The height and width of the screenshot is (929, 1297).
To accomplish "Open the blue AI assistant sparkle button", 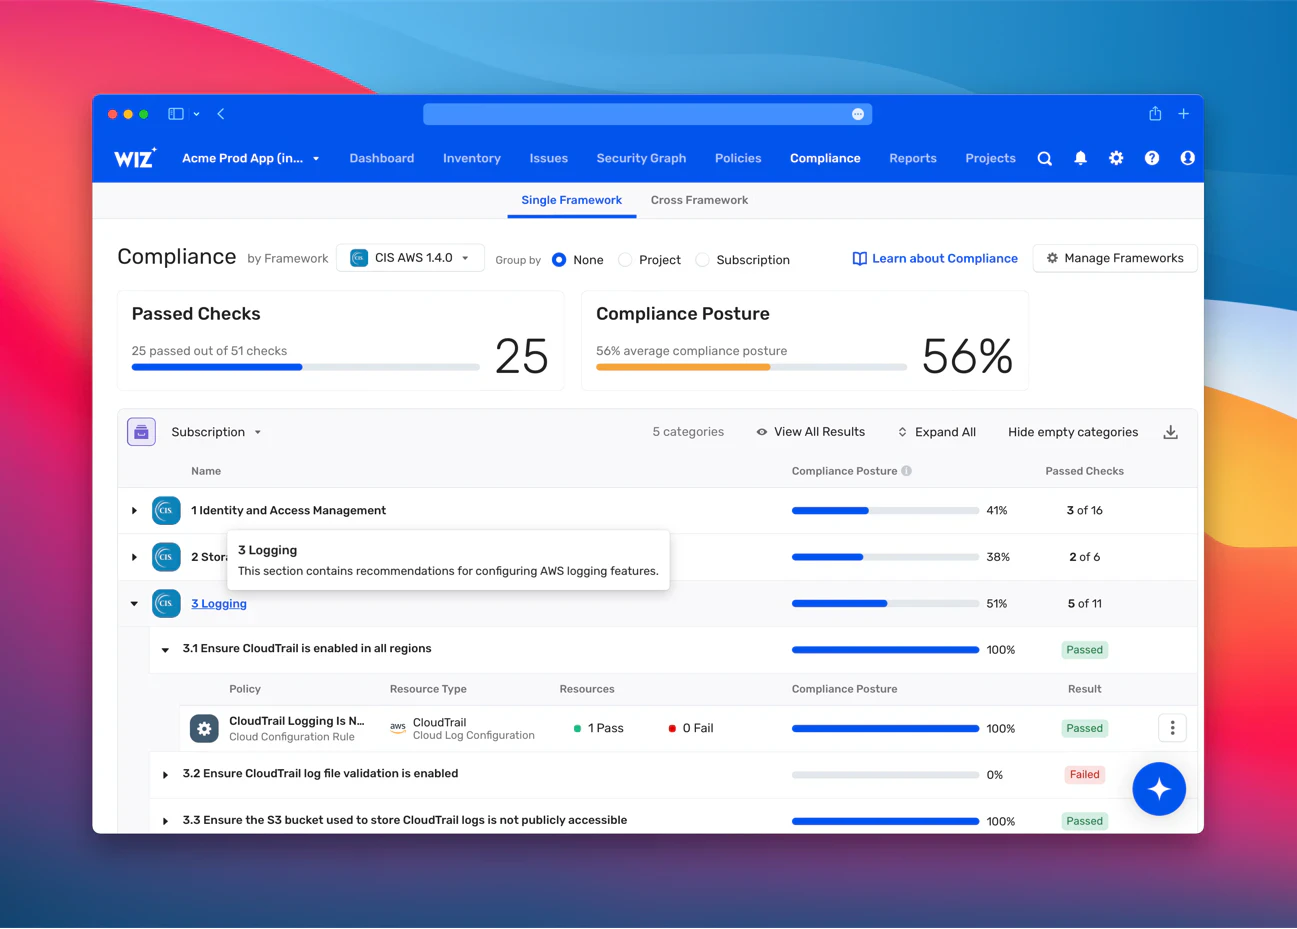I will click(1159, 789).
